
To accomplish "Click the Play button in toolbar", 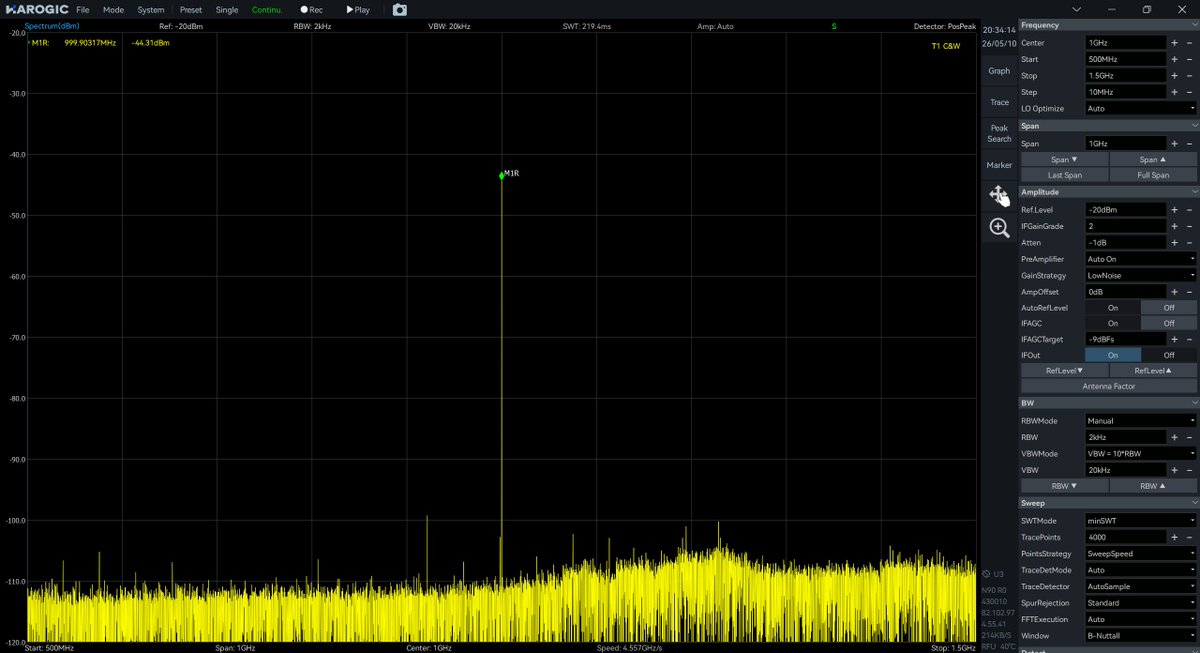I will tap(358, 10).
